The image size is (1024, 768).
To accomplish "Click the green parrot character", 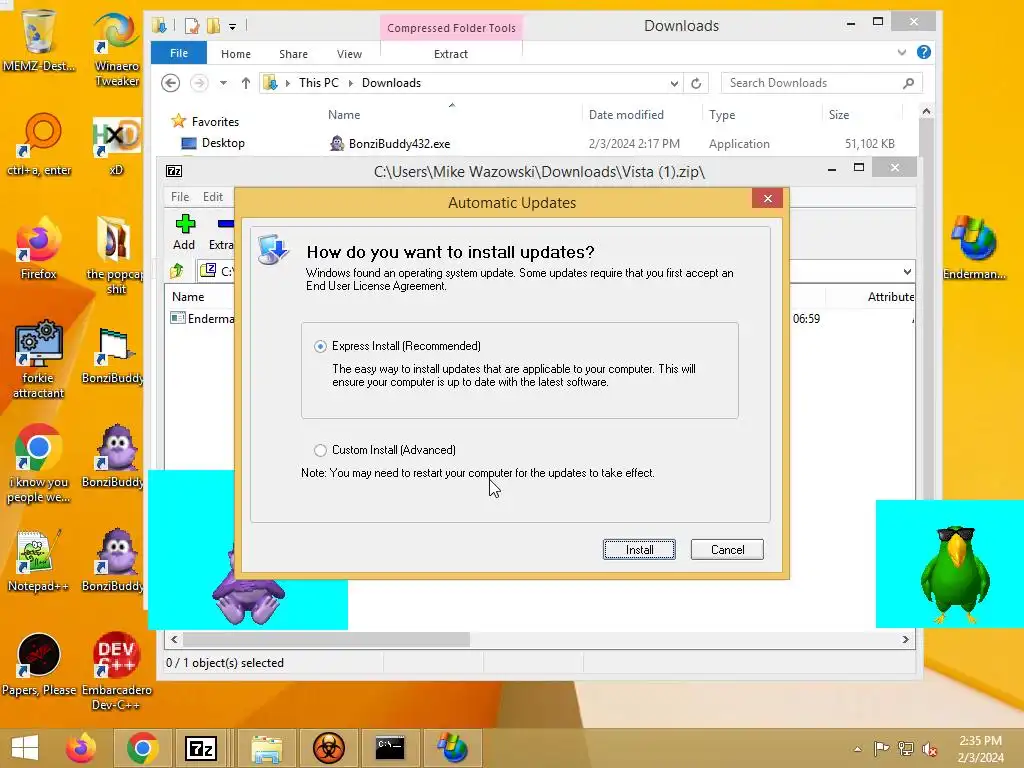I will [x=953, y=573].
